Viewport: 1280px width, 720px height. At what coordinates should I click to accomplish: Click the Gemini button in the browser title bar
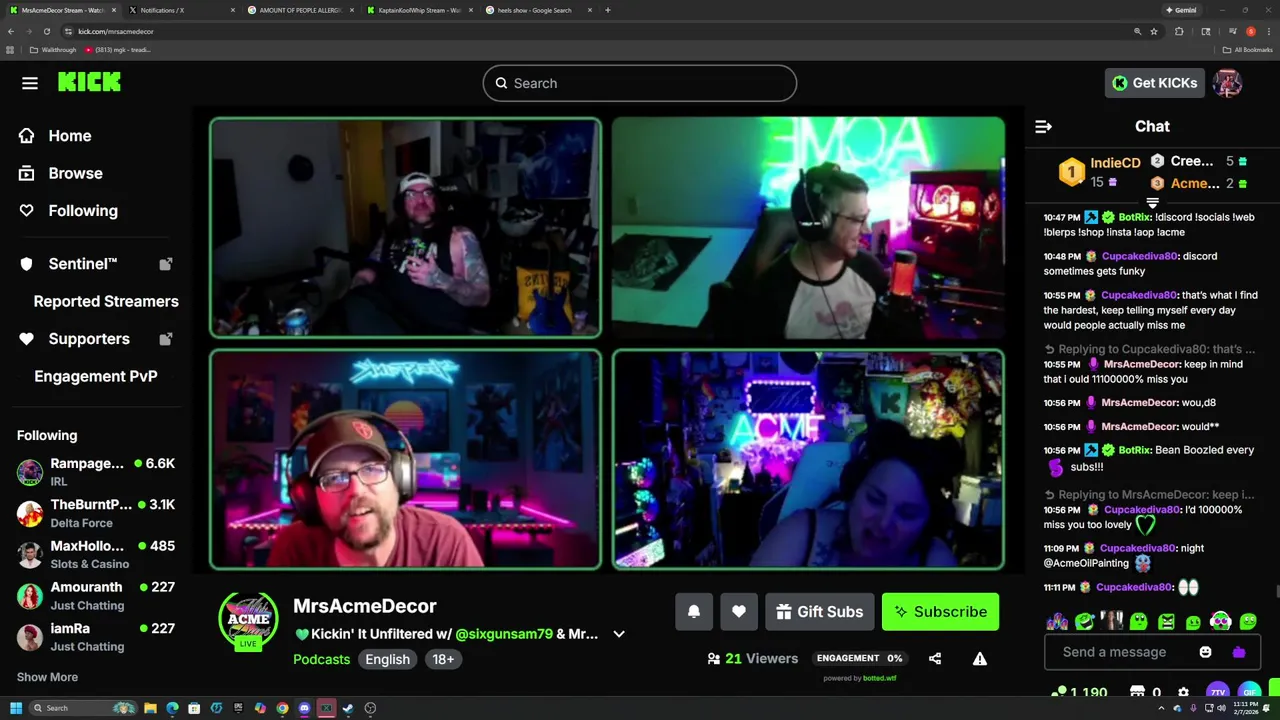click(1181, 10)
